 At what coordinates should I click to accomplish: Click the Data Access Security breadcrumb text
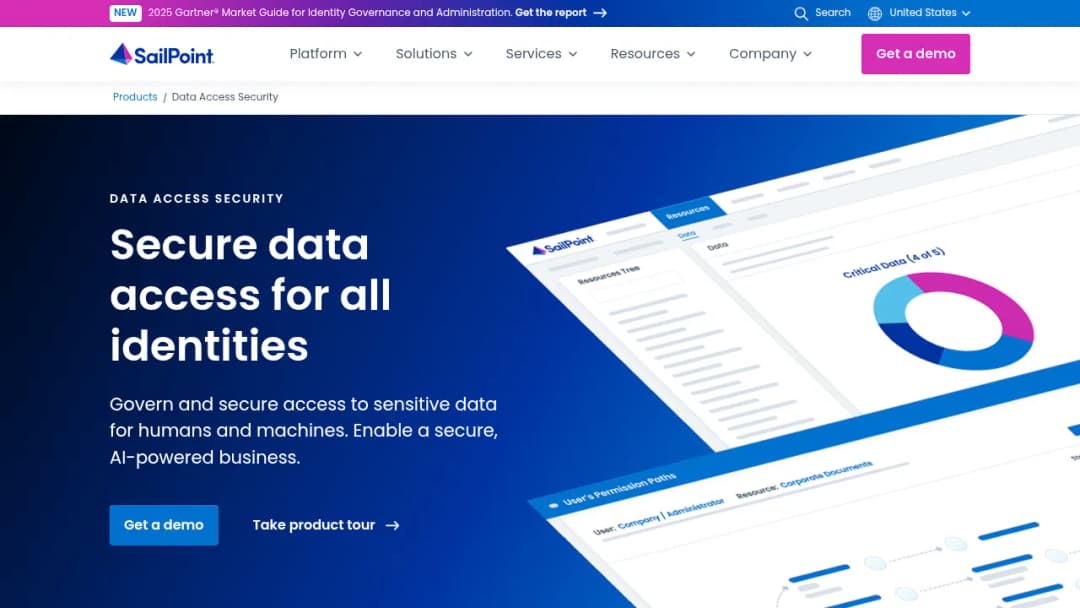[225, 97]
